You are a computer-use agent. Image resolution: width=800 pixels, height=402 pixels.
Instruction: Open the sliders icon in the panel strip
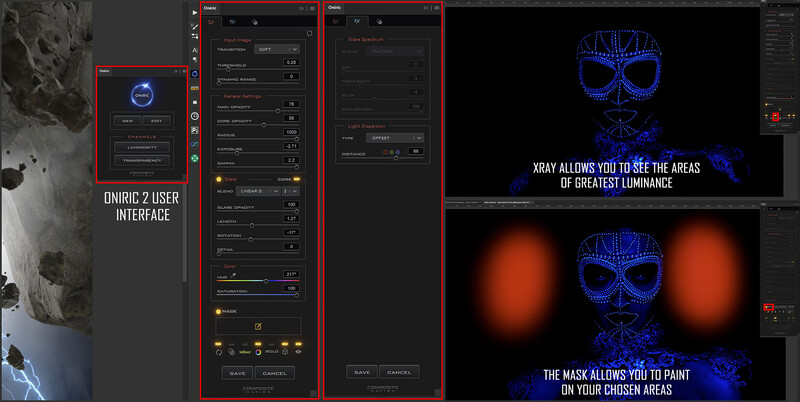(x=195, y=36)
